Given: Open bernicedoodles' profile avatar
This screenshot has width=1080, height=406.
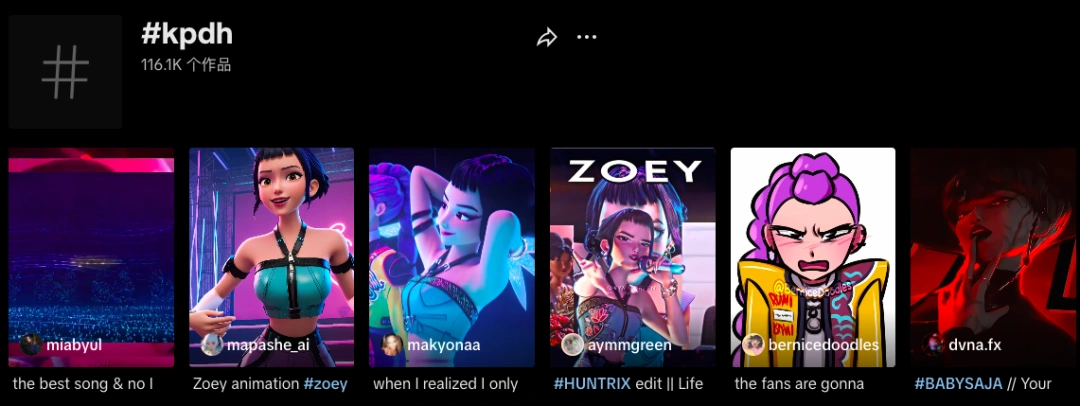Looking at the screenshot, I should point(753,344).
